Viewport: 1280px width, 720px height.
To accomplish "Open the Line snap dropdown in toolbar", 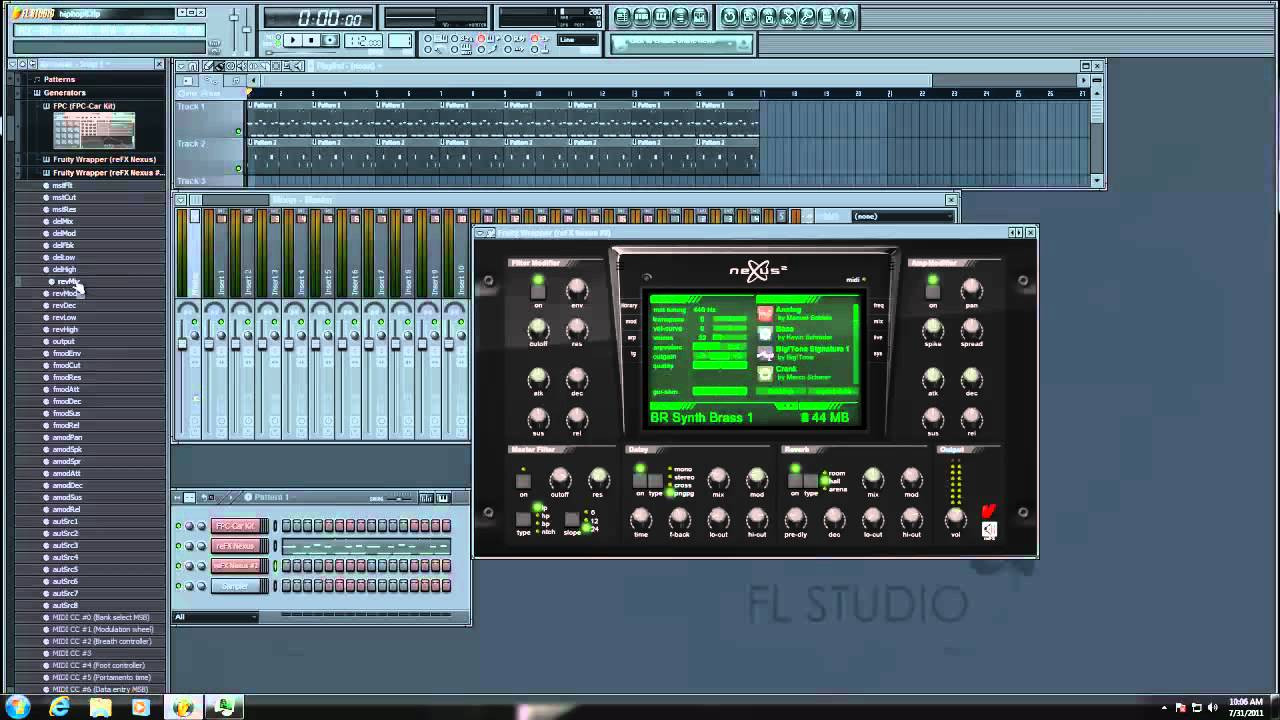I will pyautogui.click(x=578, y=41).
